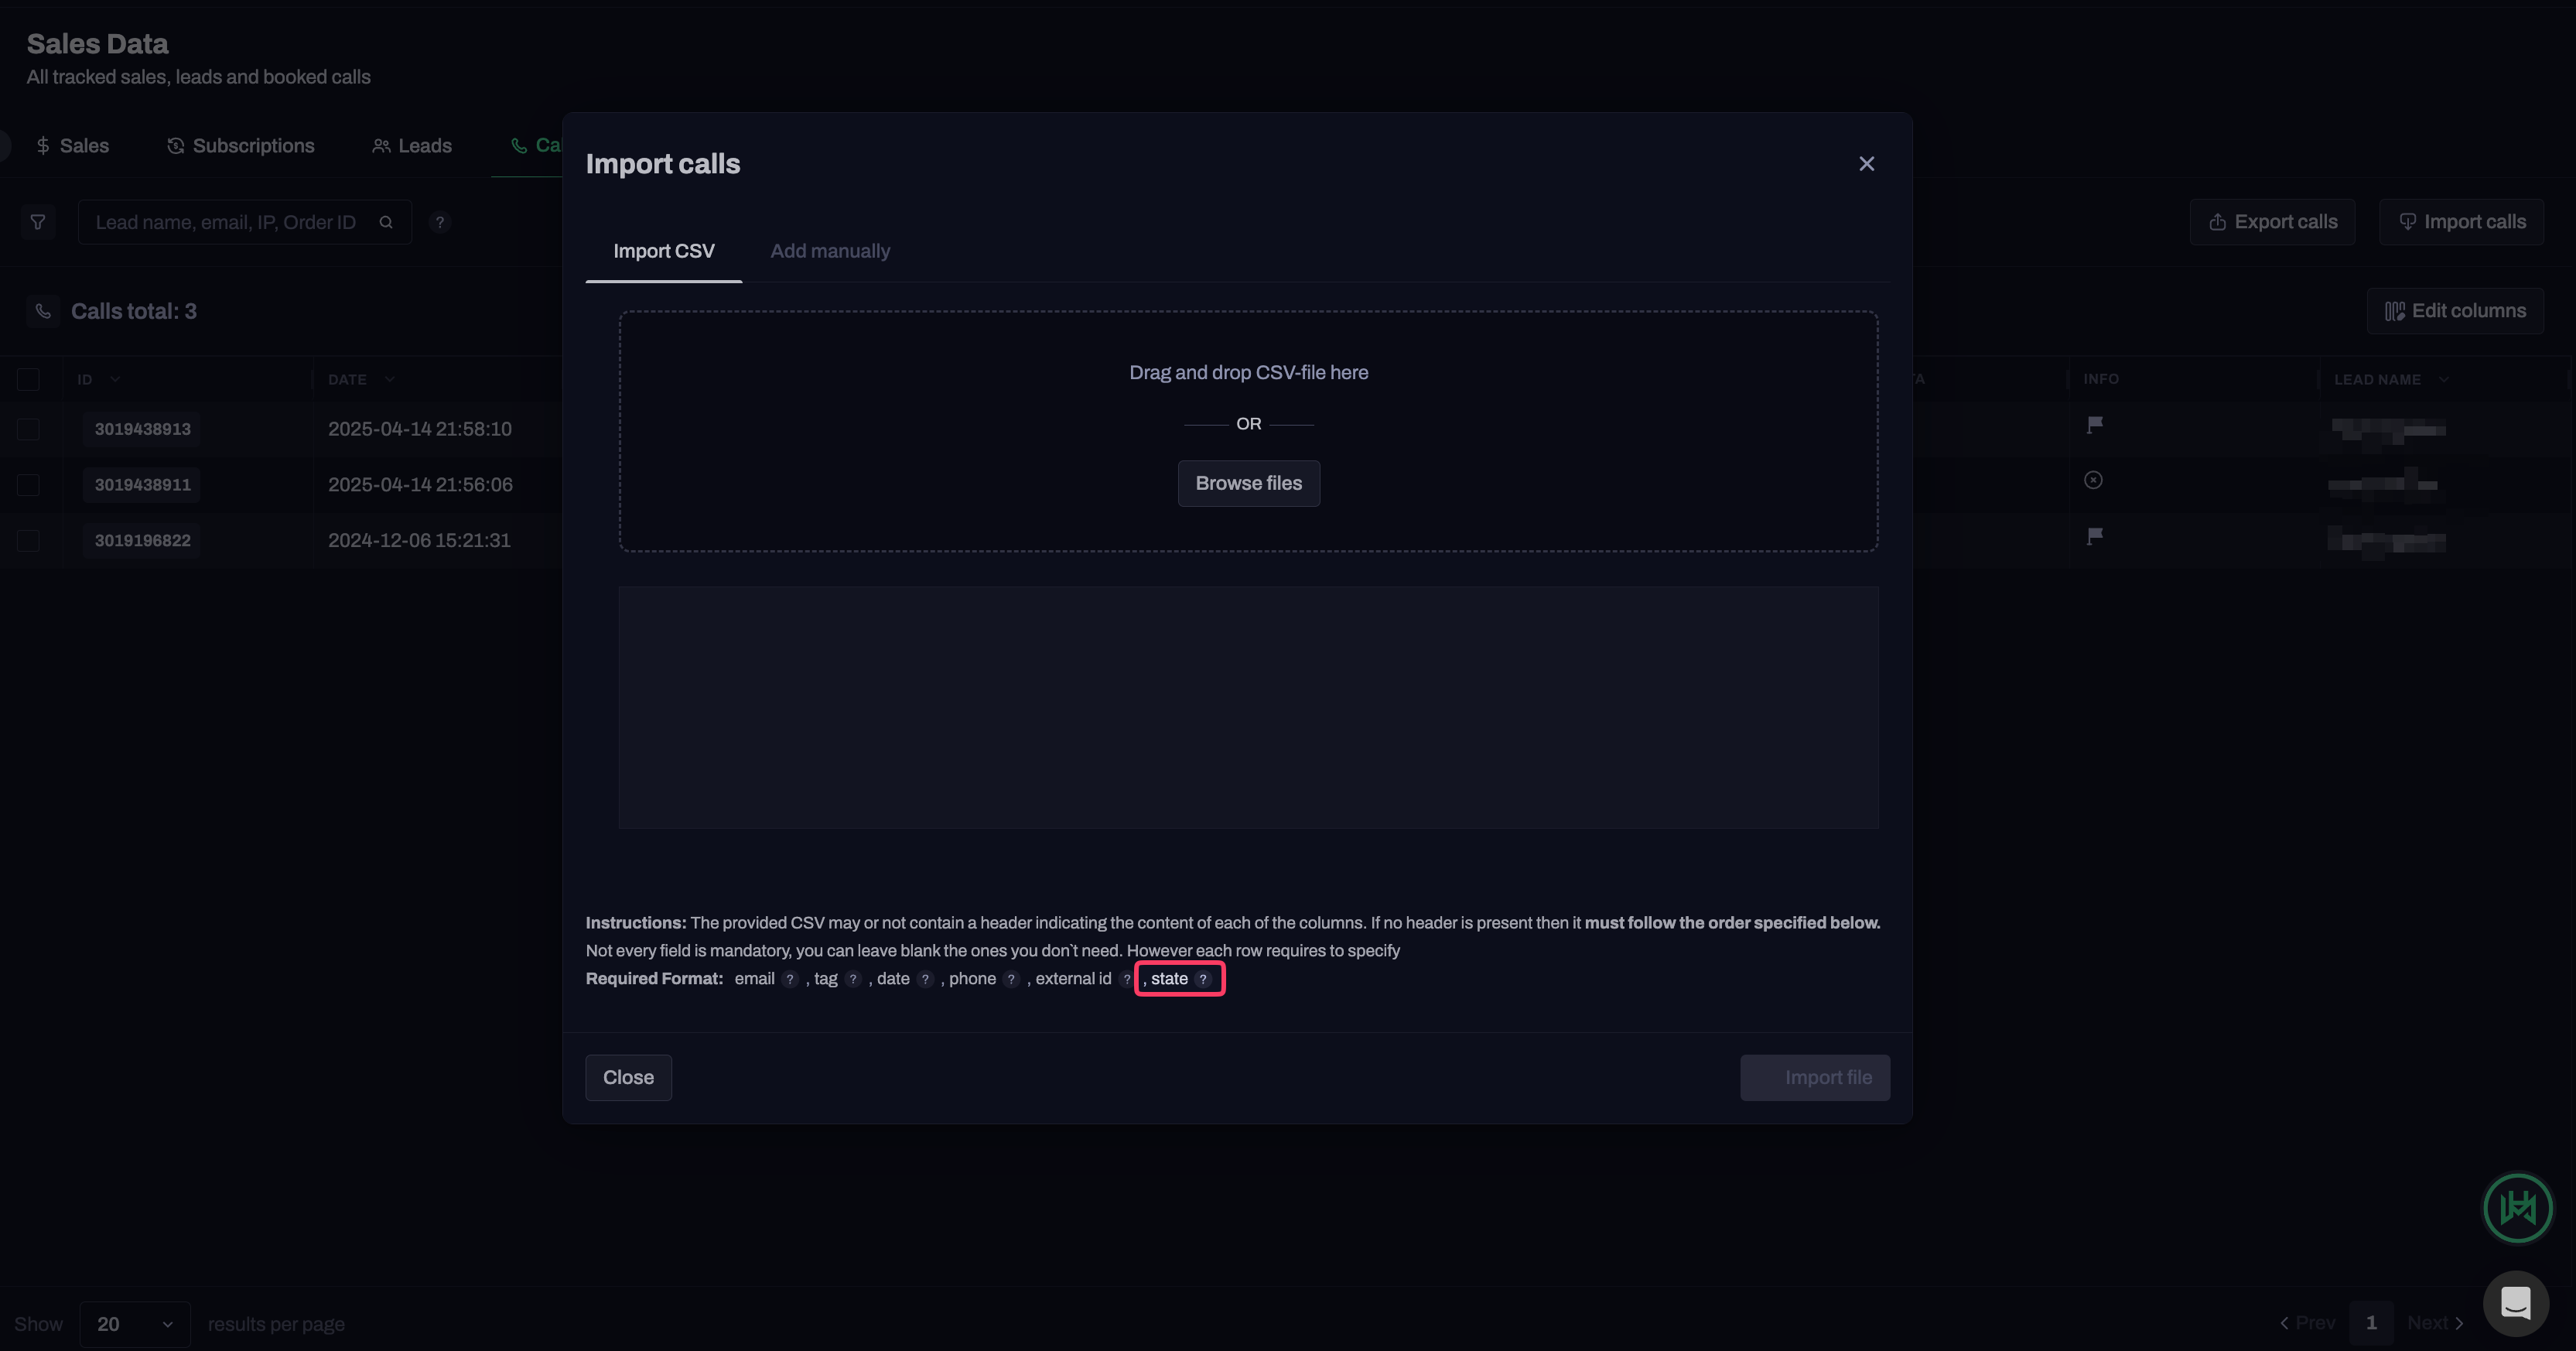Viewport: 2576px width, 1351px height.
Task: Click the help icon beside search box
Action: pos(440,222)
